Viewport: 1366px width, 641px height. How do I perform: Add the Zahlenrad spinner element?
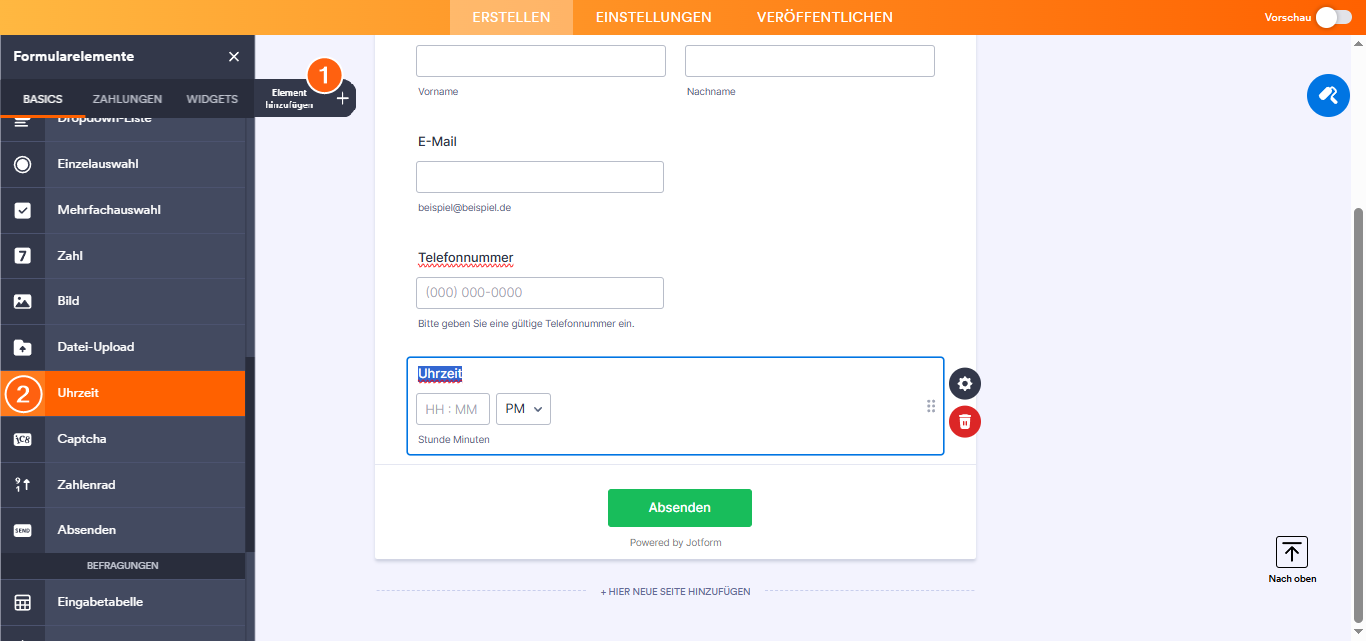point(22,485)
